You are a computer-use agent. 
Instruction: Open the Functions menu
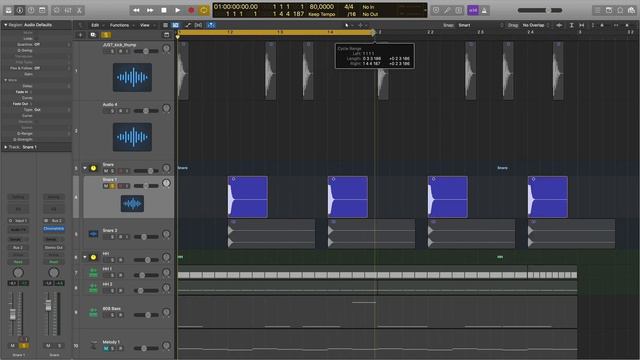119,25
